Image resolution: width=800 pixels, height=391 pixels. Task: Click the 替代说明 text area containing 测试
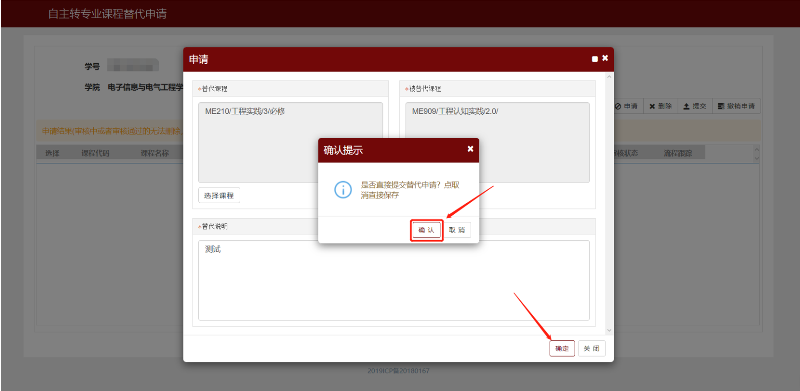pyautogui.click(x=393, y=280)
